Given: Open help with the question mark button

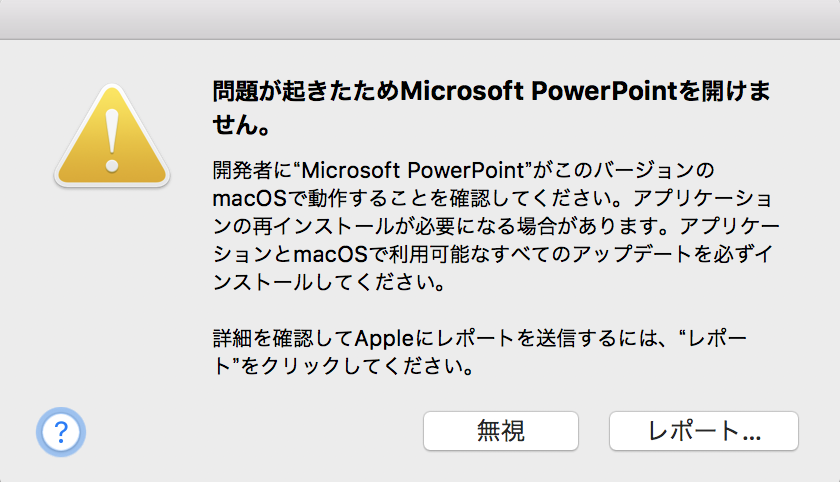Looking at the screenshot, I should pos(61,431).
